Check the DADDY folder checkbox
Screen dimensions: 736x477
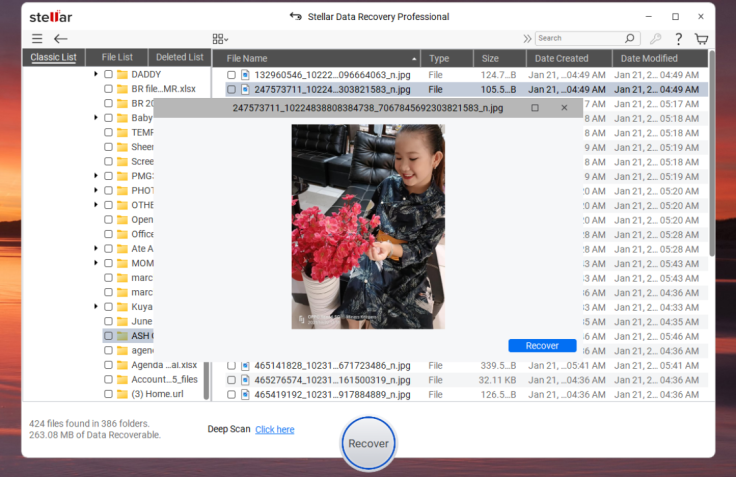[x=108, y=74]
